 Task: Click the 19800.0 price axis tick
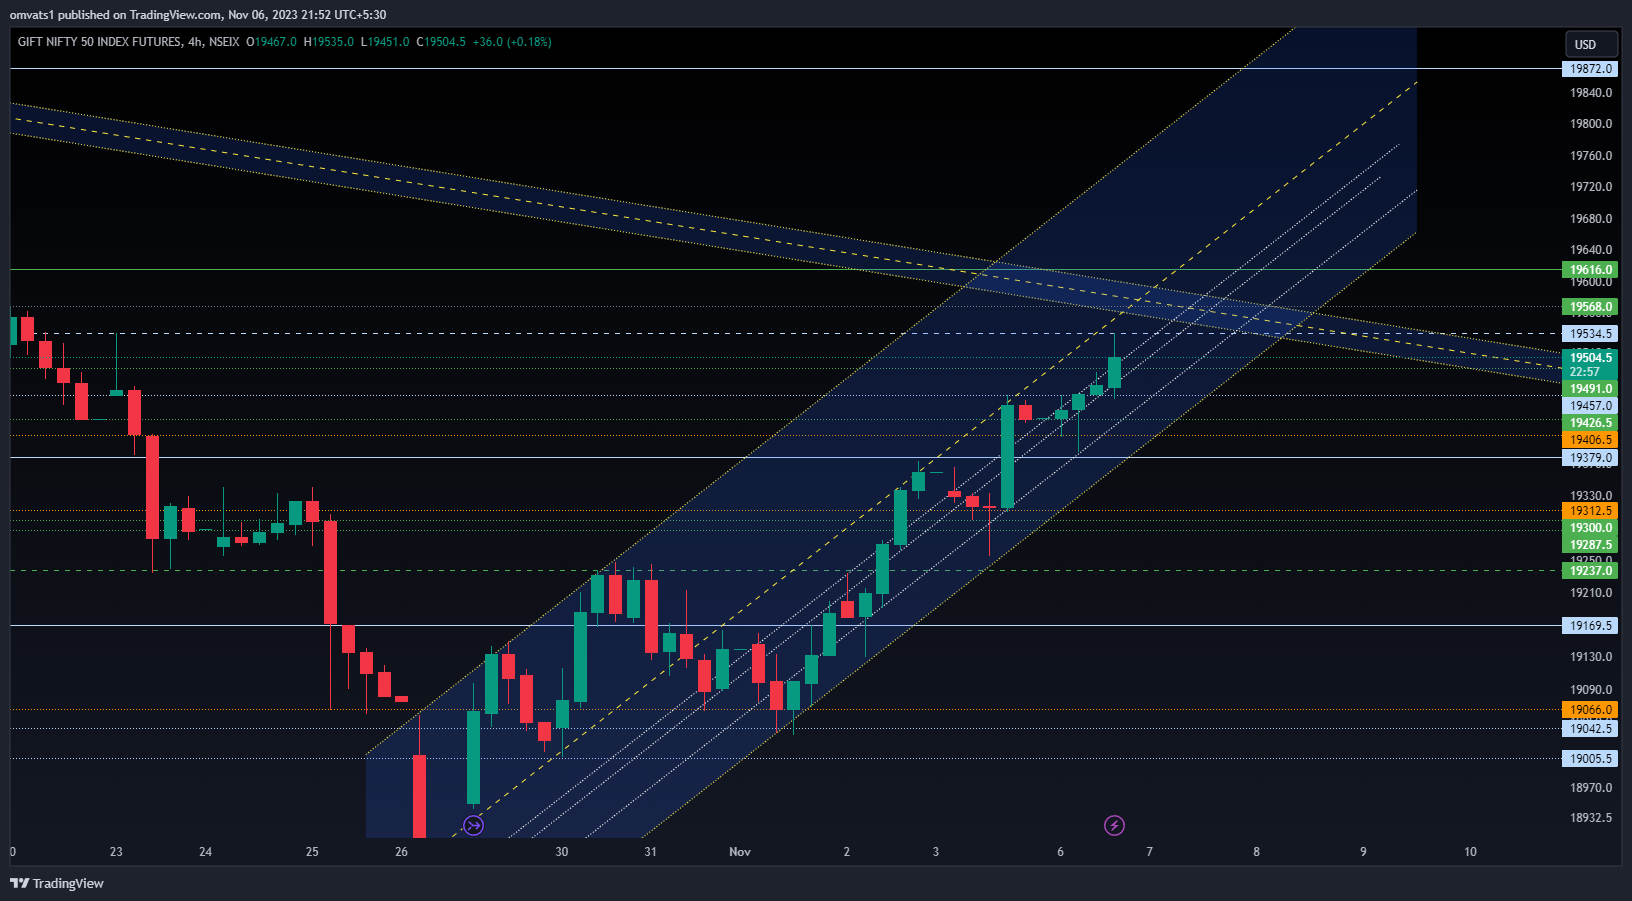(x=1591, y=124)
